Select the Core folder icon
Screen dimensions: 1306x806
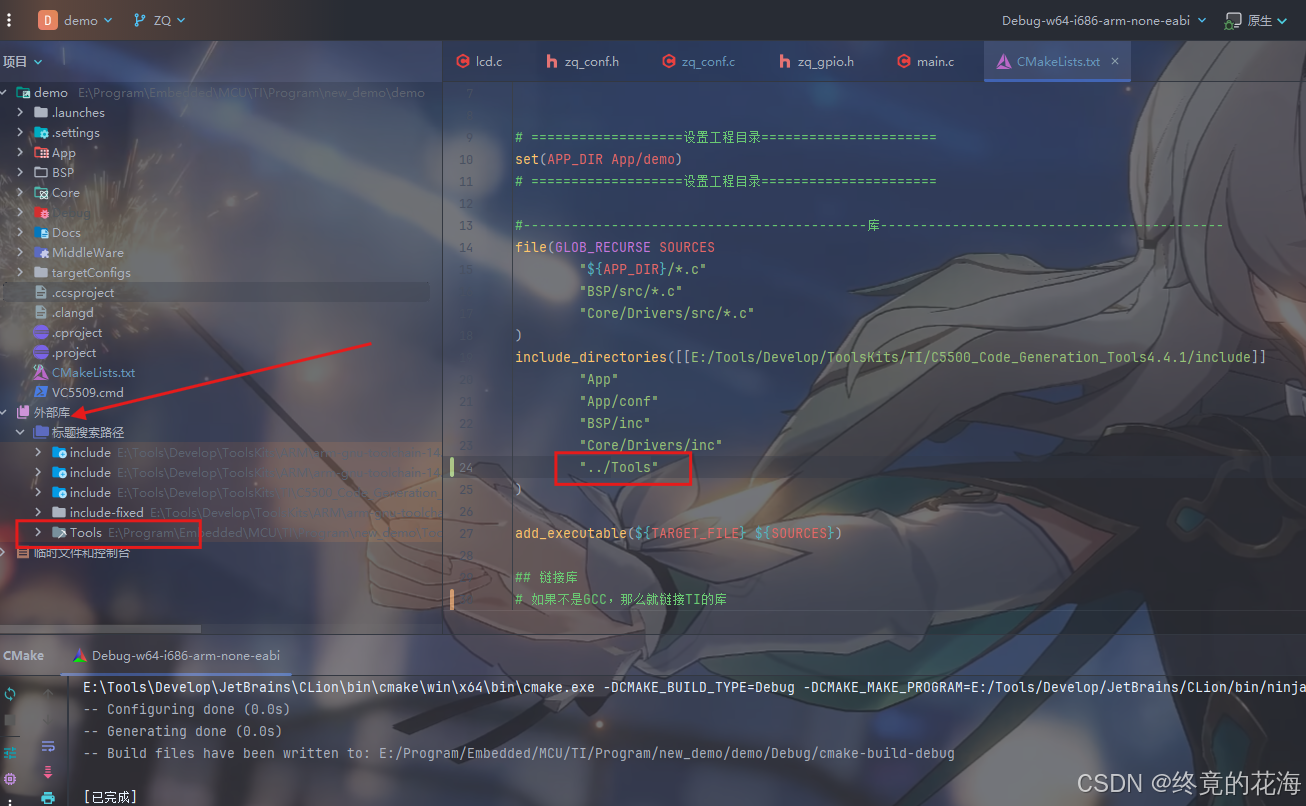click(x=41, y=192)
